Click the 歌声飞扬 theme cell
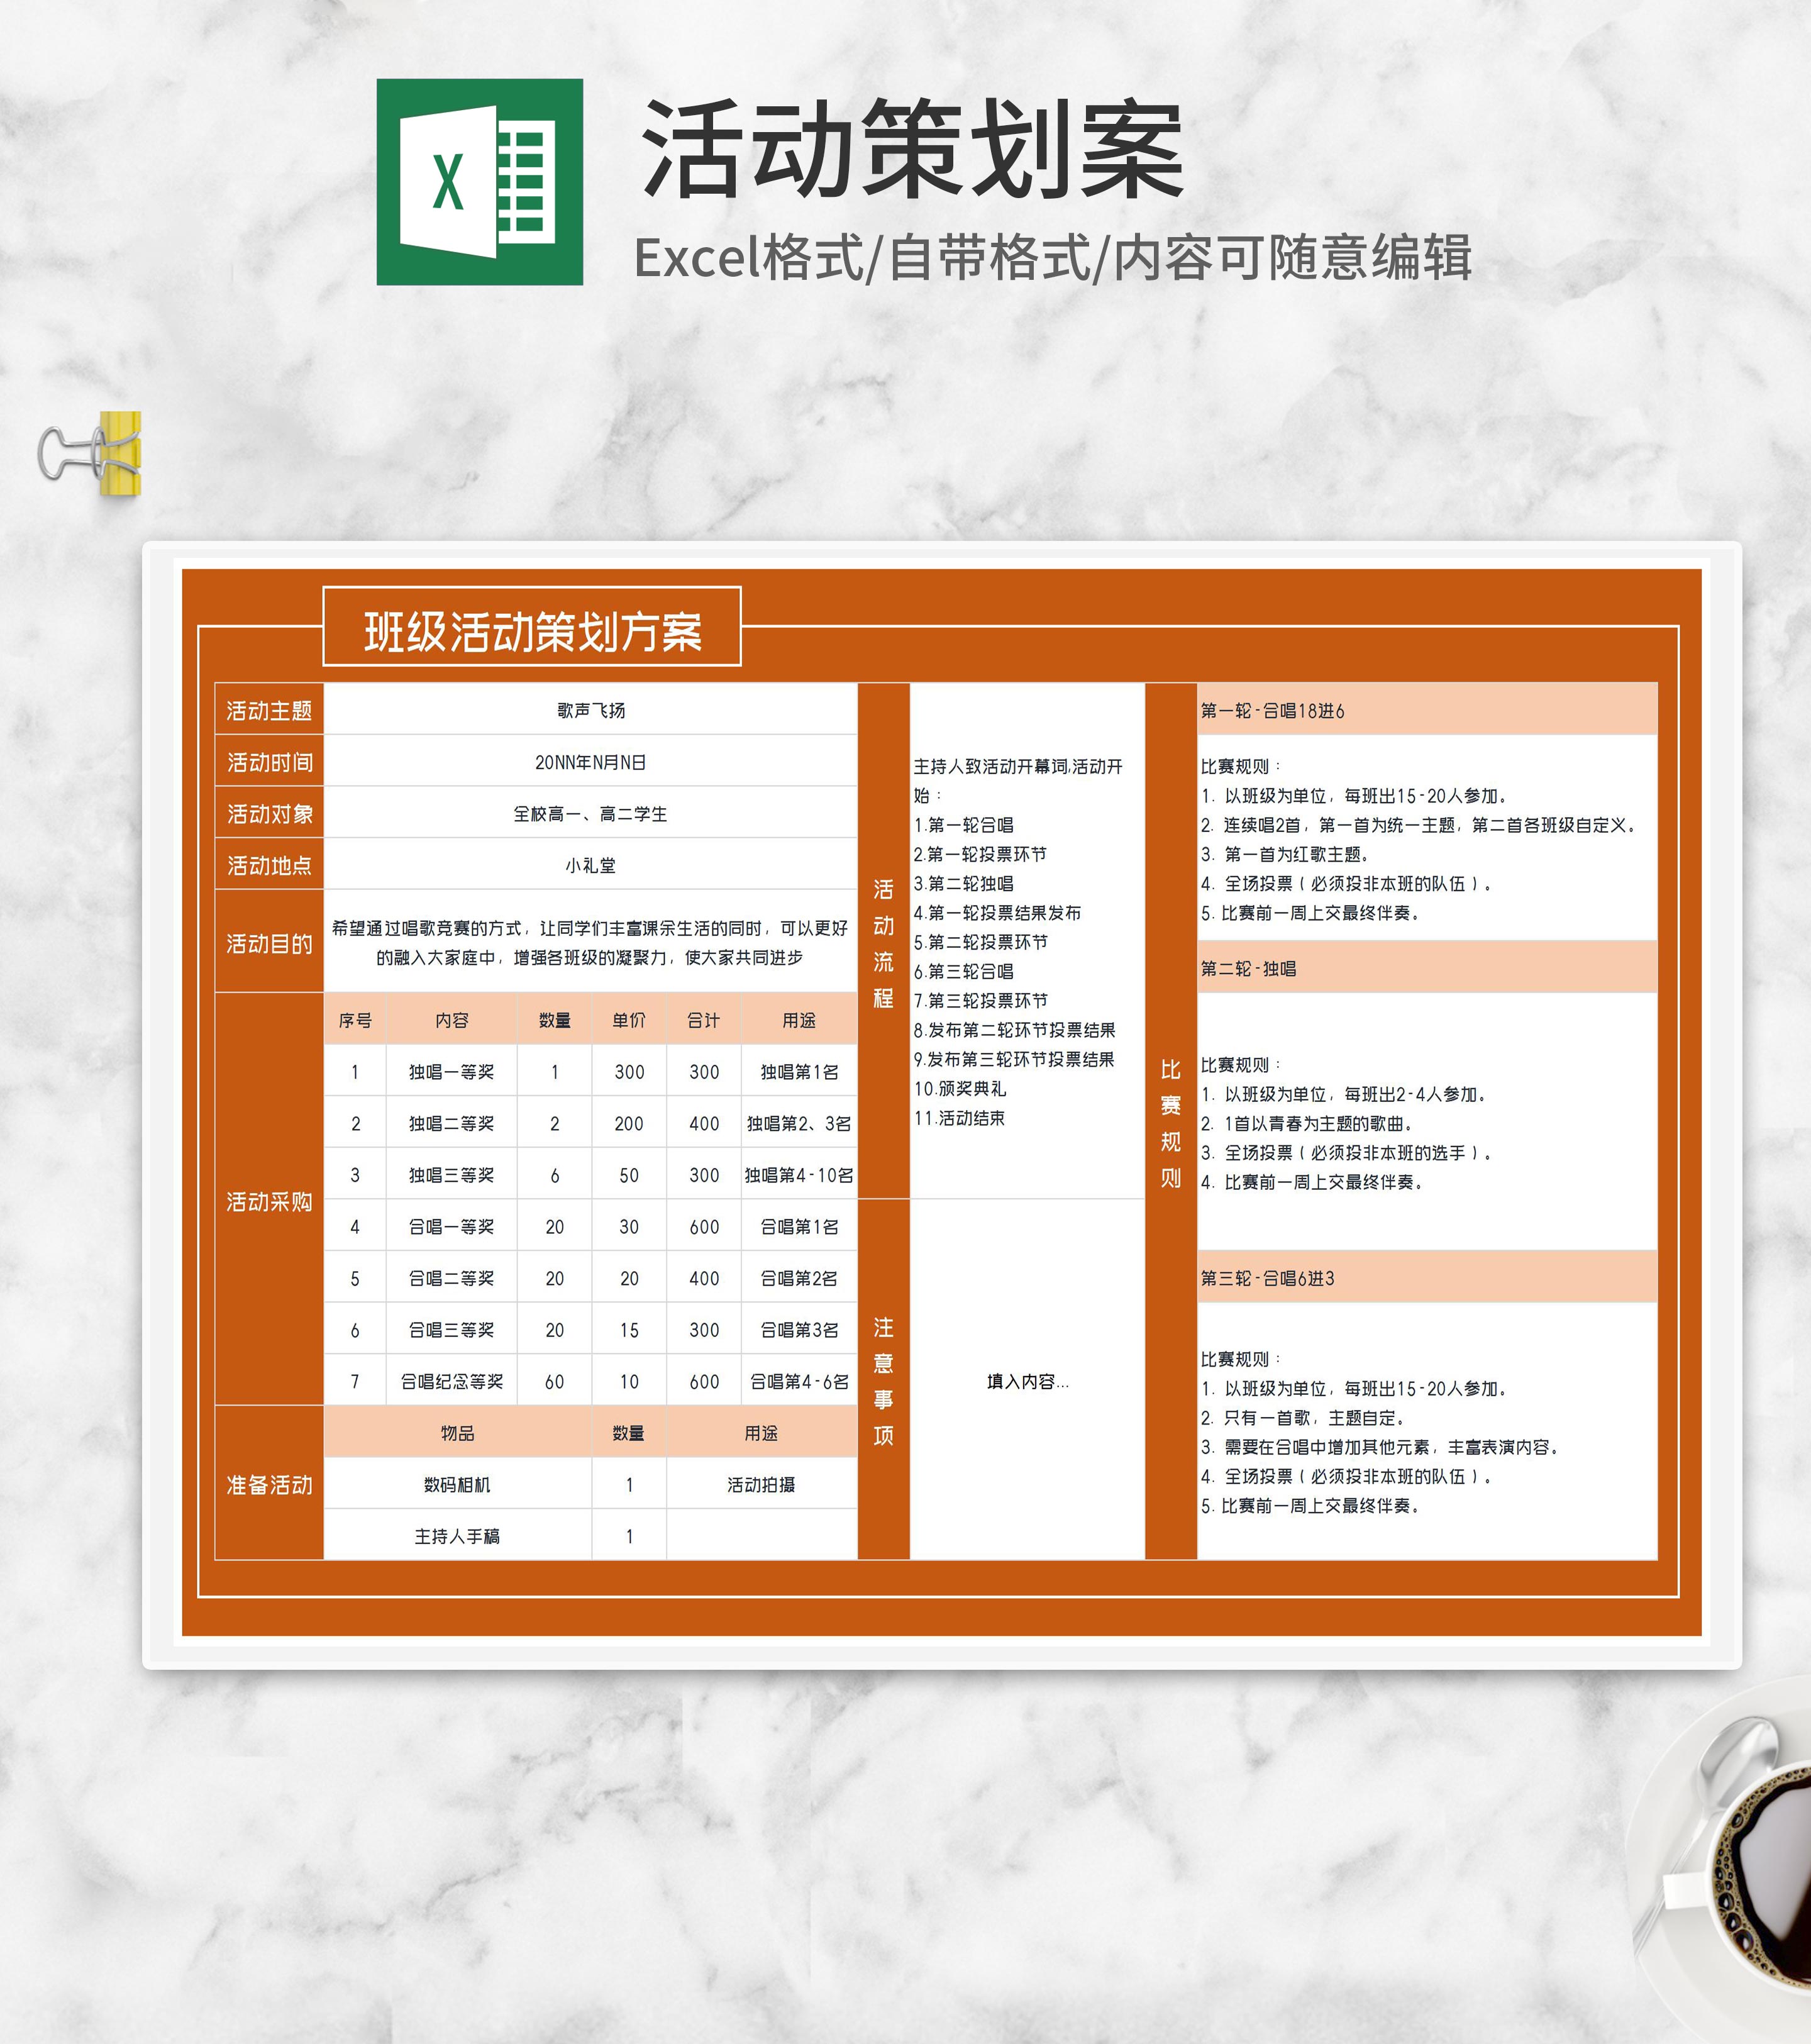1811x2044 pixels. (590, 710)
